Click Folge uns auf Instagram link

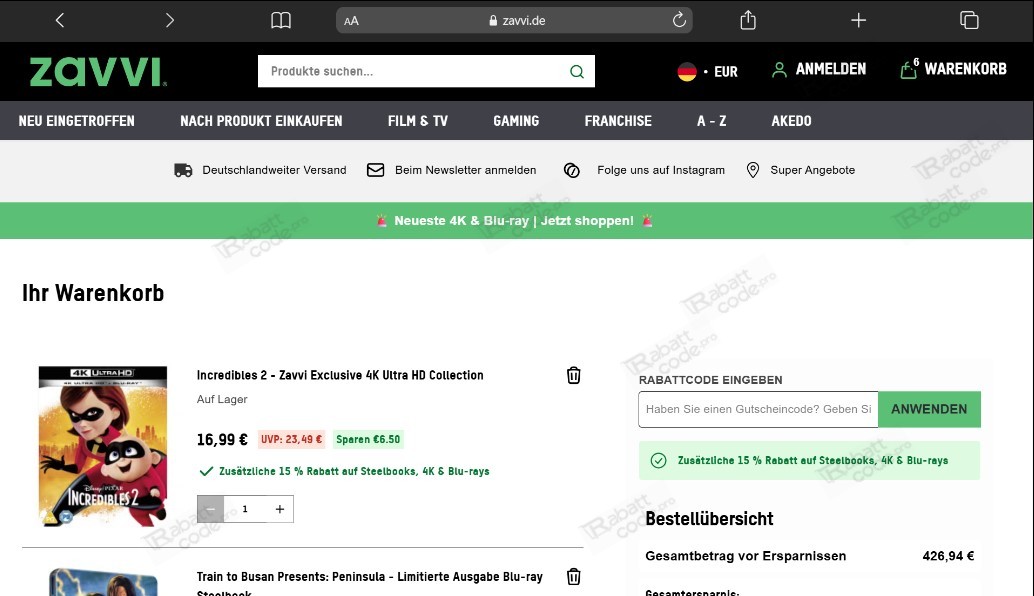[x=661, y=170]
